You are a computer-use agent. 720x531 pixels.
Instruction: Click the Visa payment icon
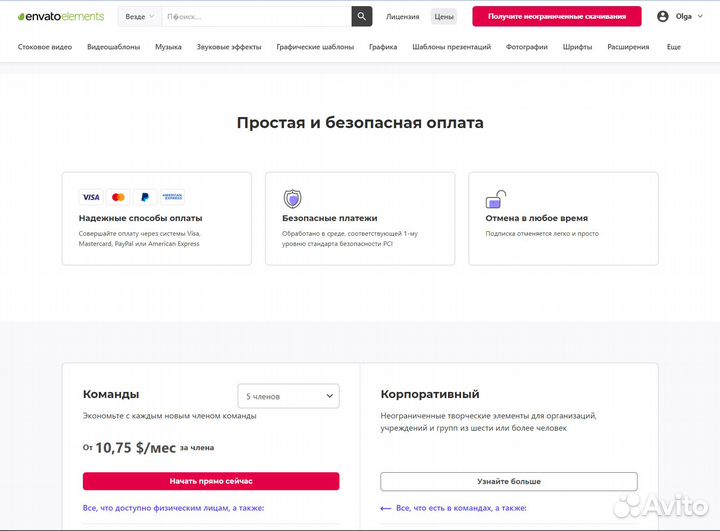tap(91, 197)
